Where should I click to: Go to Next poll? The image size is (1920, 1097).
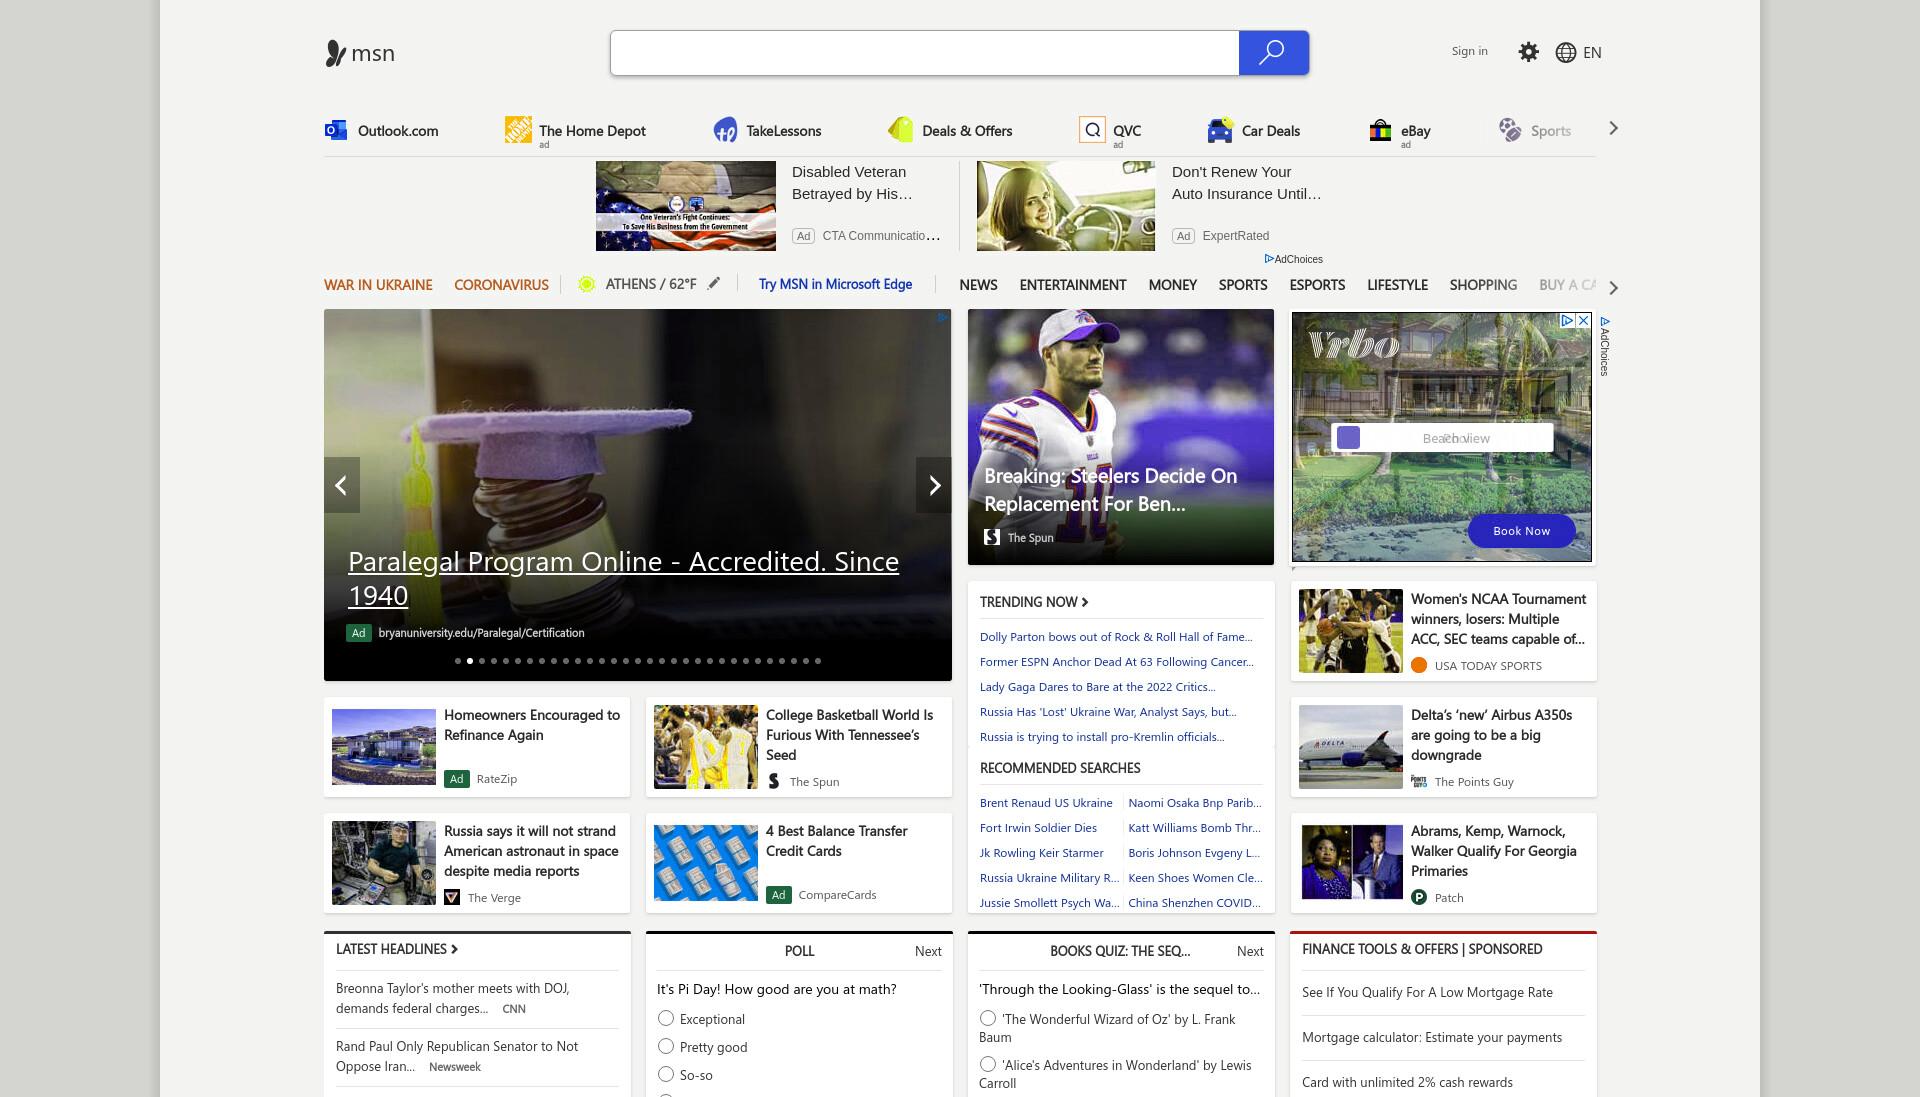click(x=928, y=951)
